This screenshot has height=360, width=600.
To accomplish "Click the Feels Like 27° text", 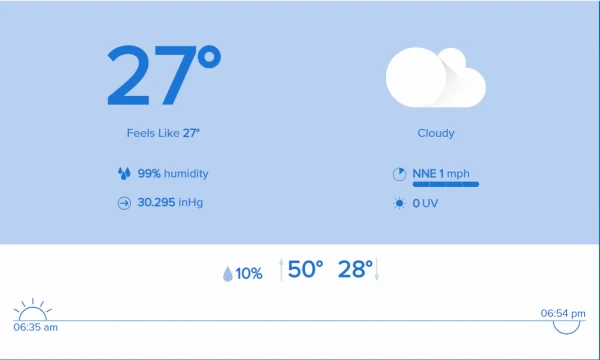I will point(163,133).
